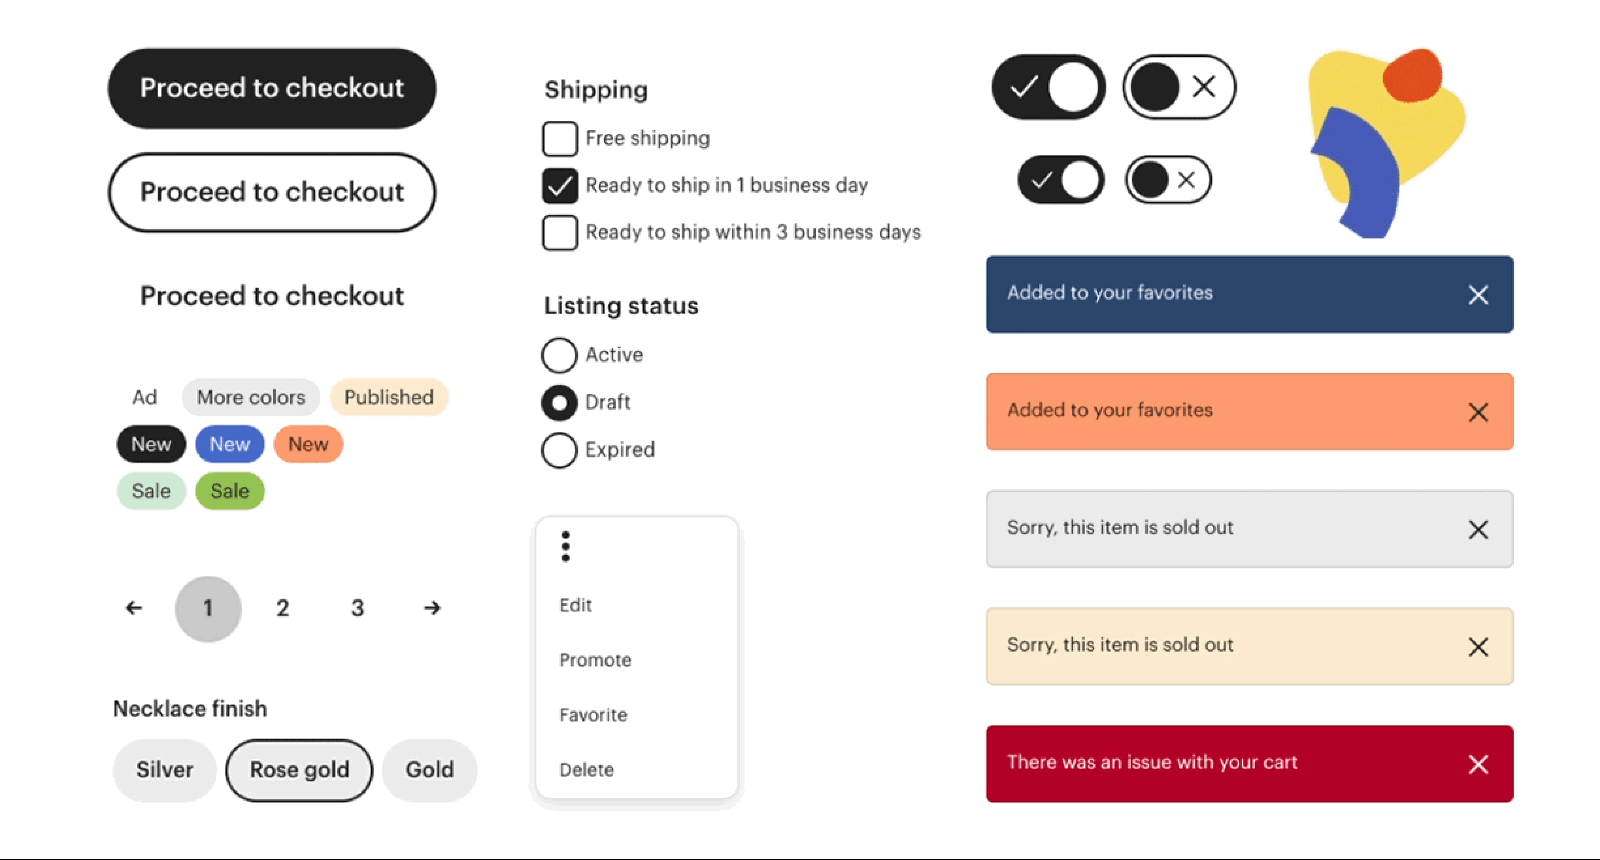Click Promote in the overflow menu
1600x860 pixels.
[595, 660]
